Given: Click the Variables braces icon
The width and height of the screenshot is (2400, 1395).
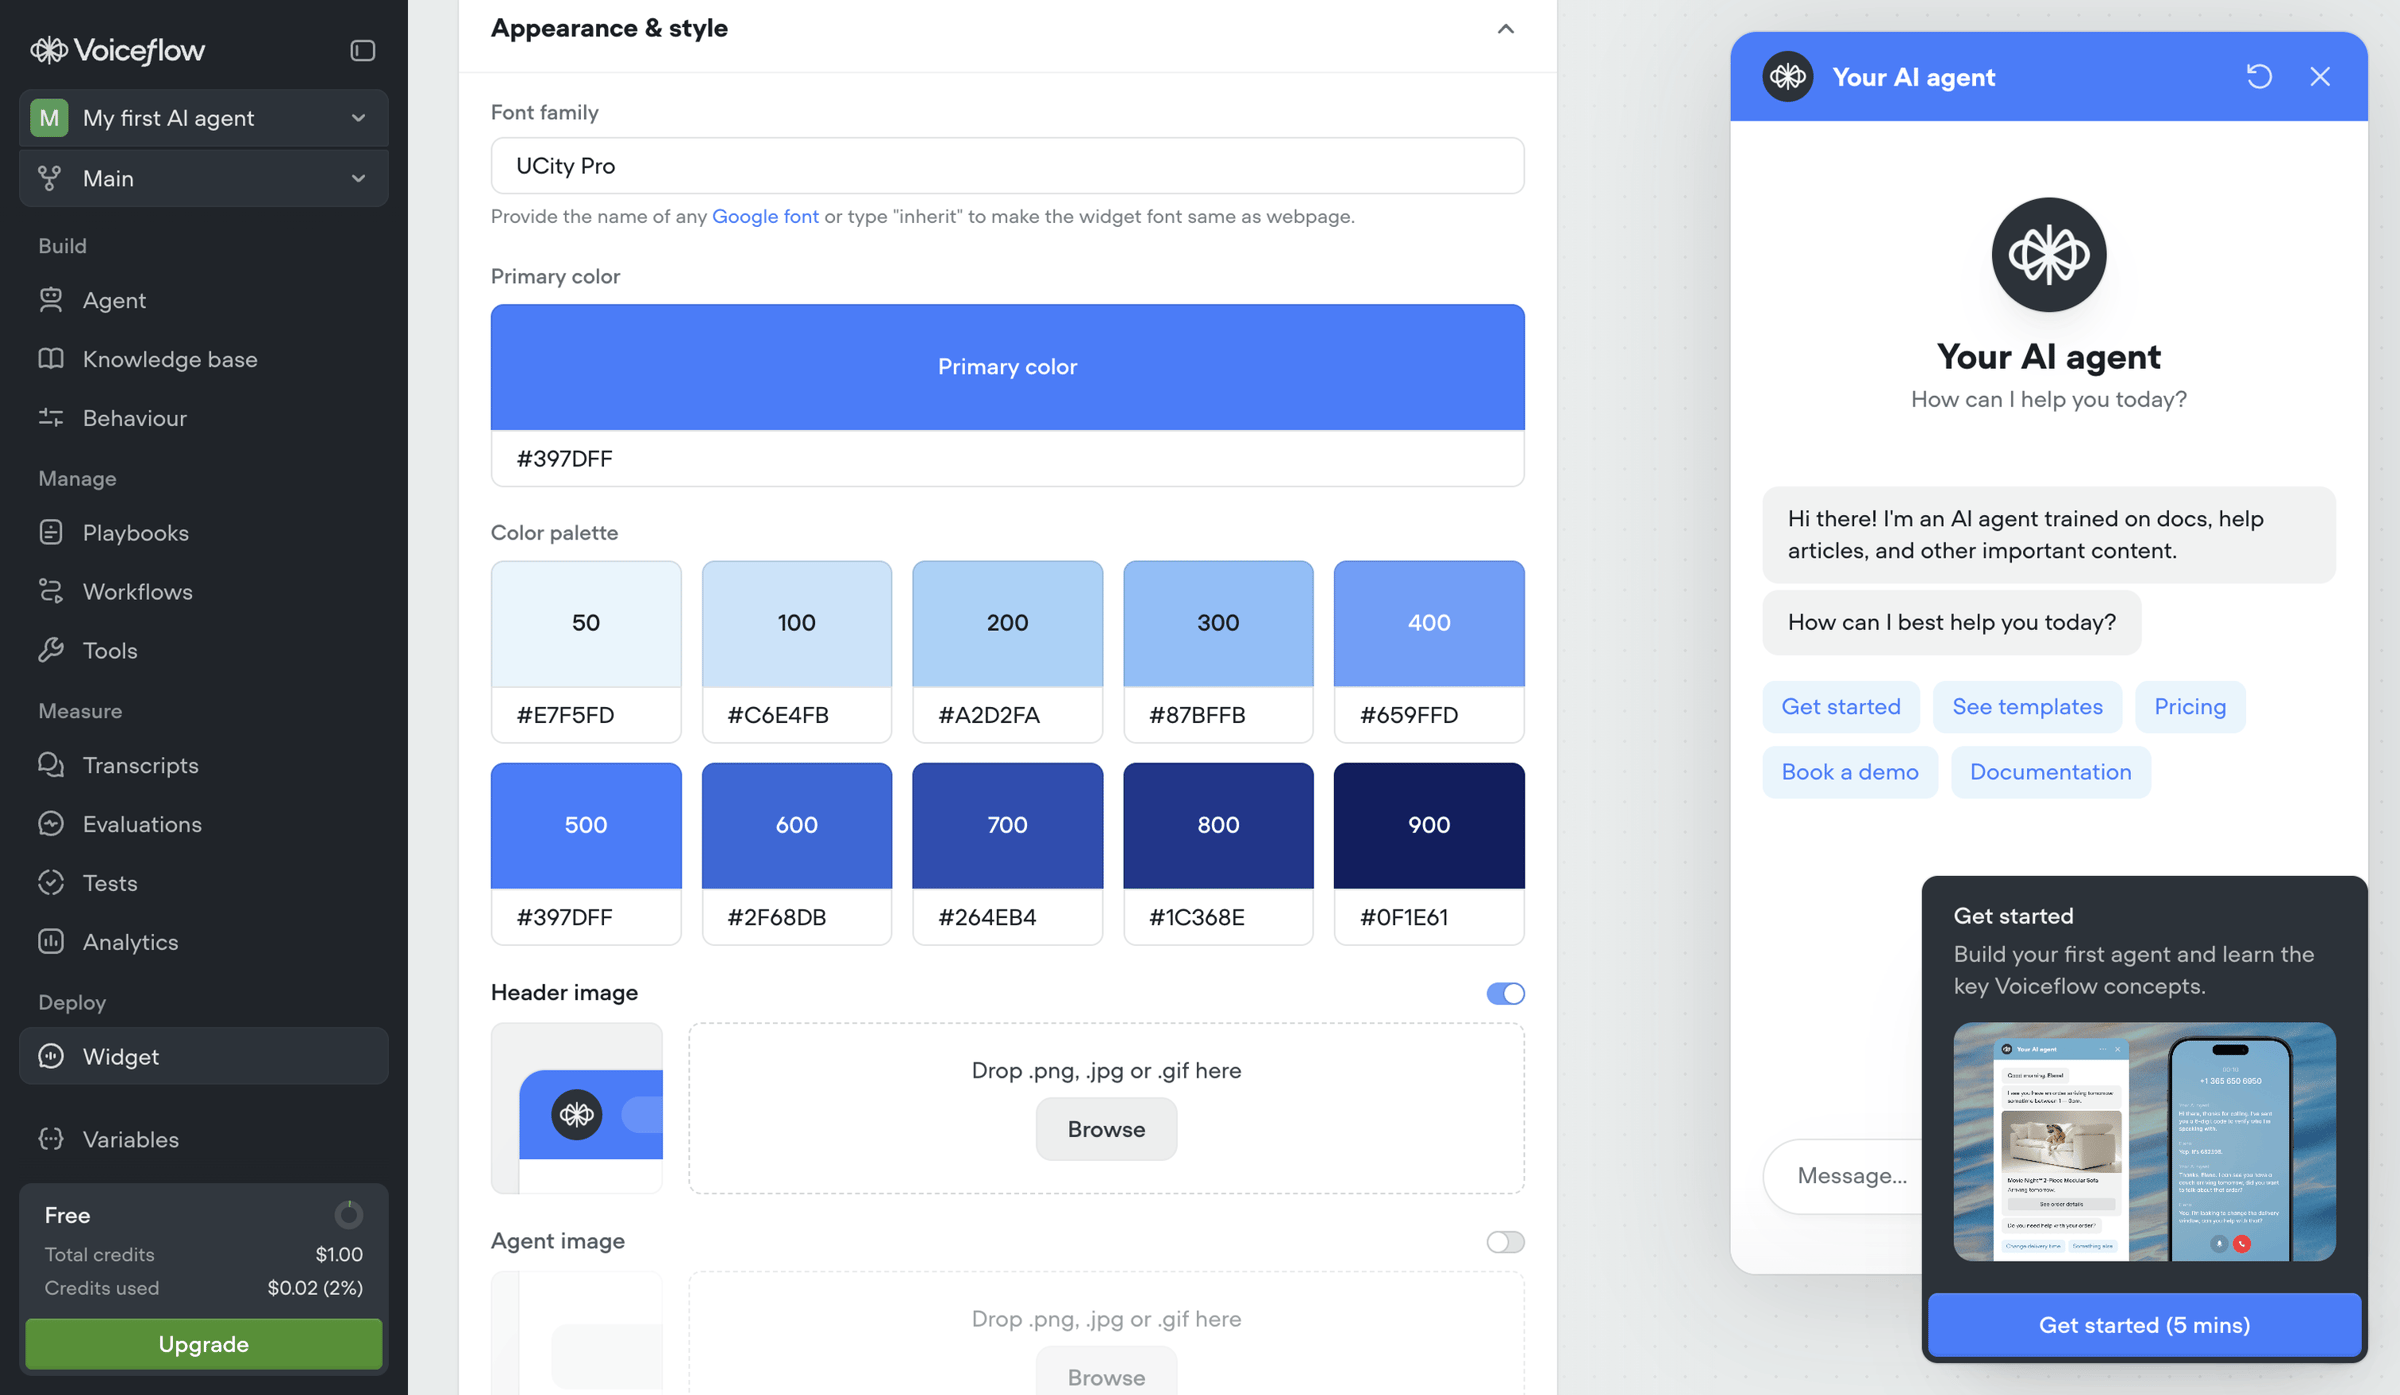Looking at the screenshot, I should (51, 1139).
